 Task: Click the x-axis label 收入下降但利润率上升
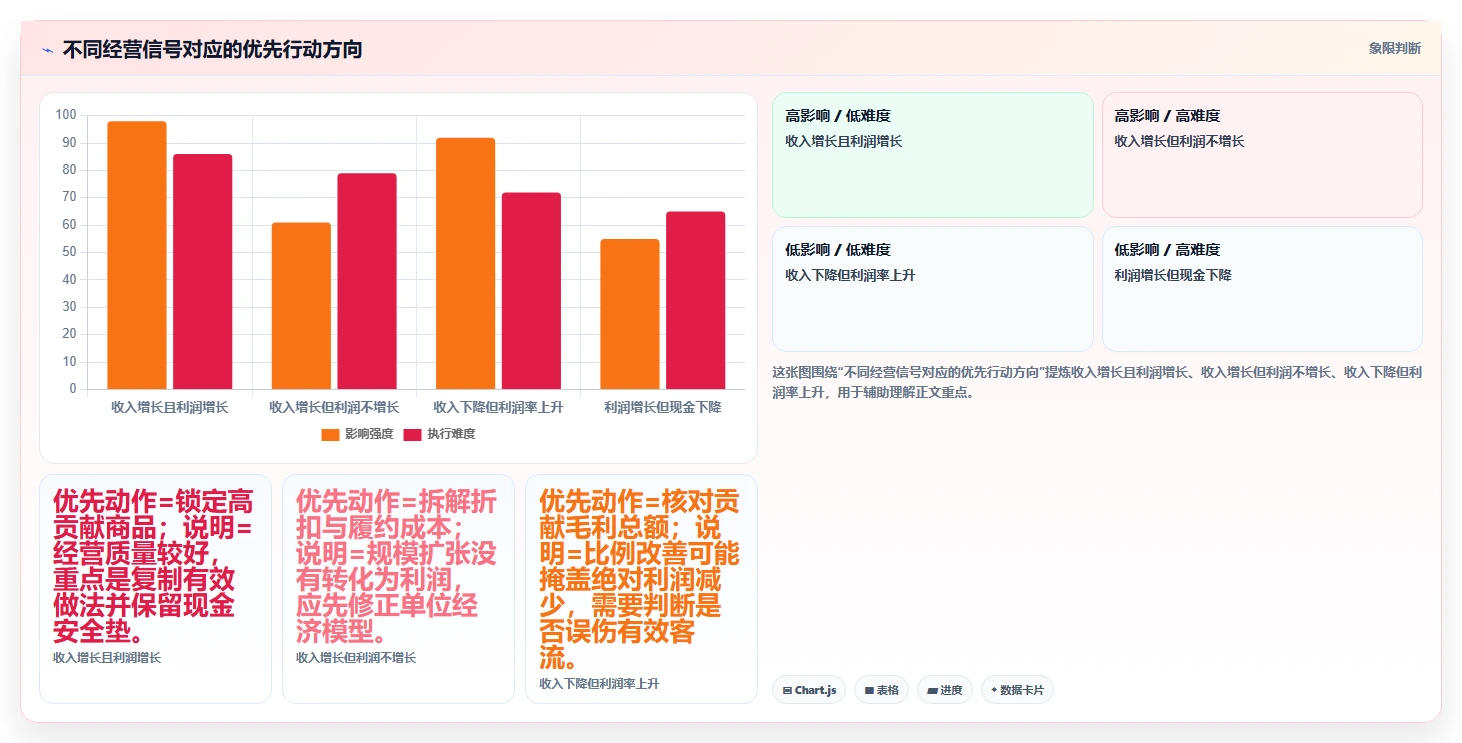(x=498, y=407)
